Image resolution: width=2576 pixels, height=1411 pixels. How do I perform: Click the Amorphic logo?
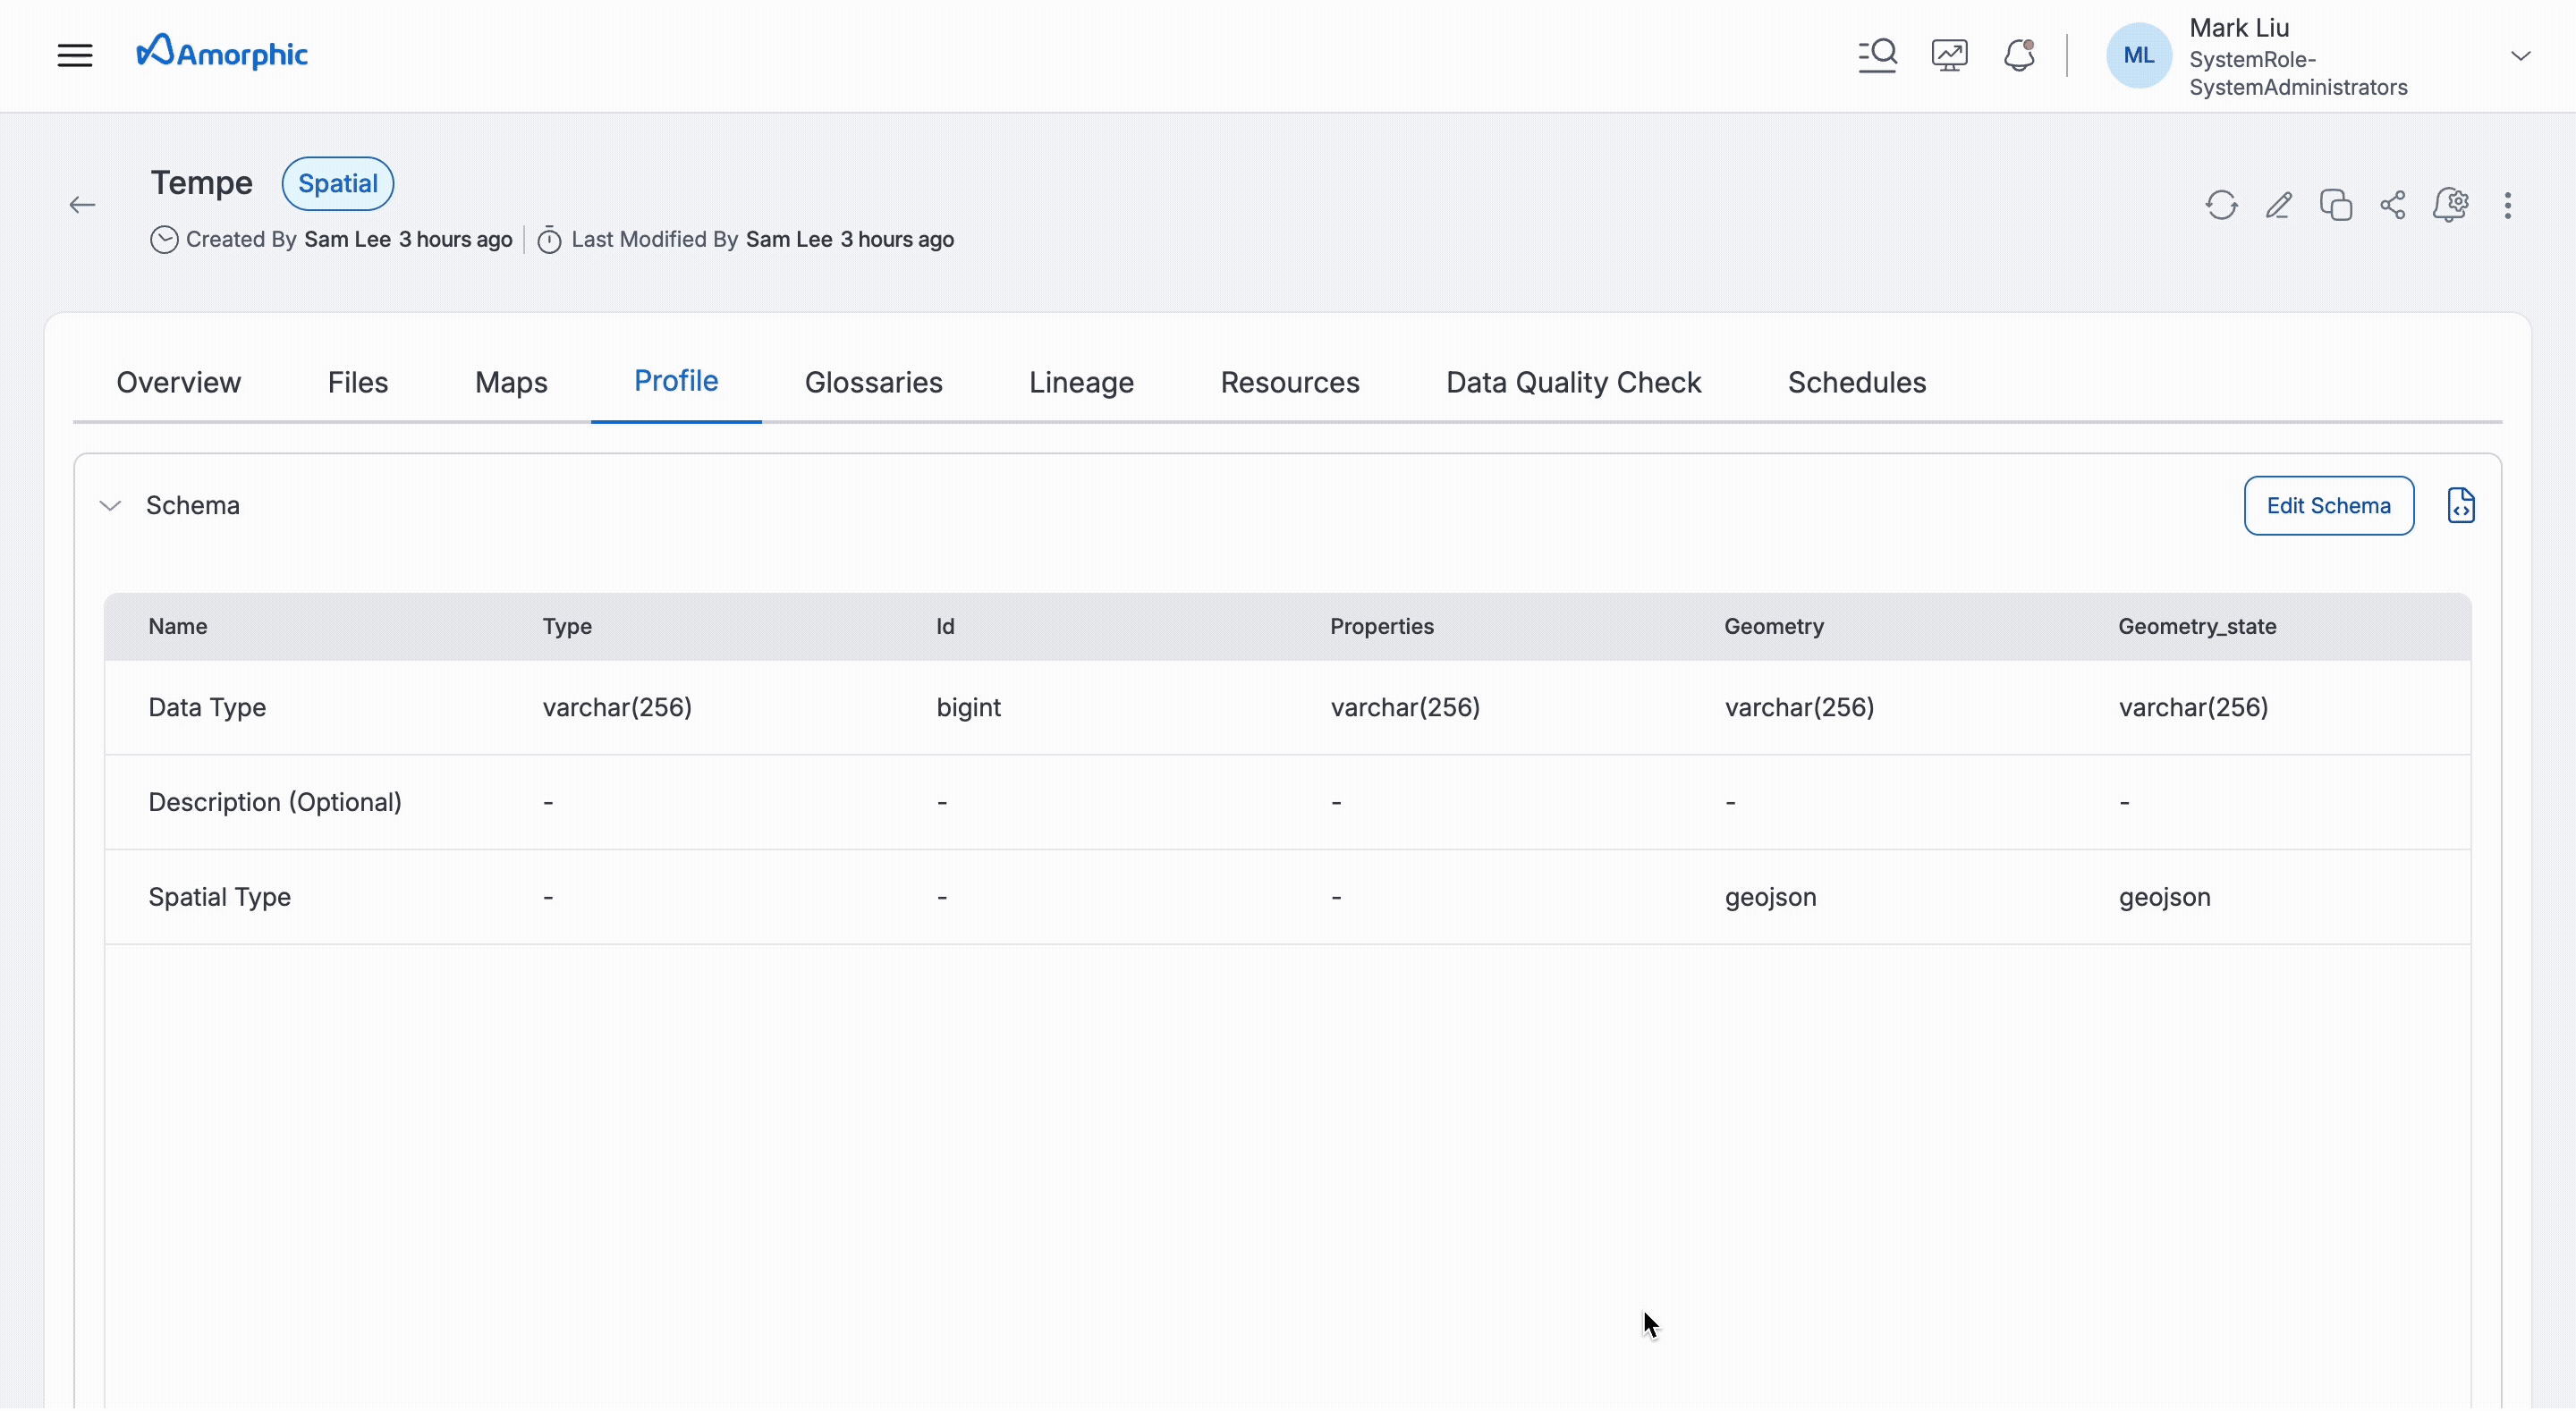[x=222, y=53]
